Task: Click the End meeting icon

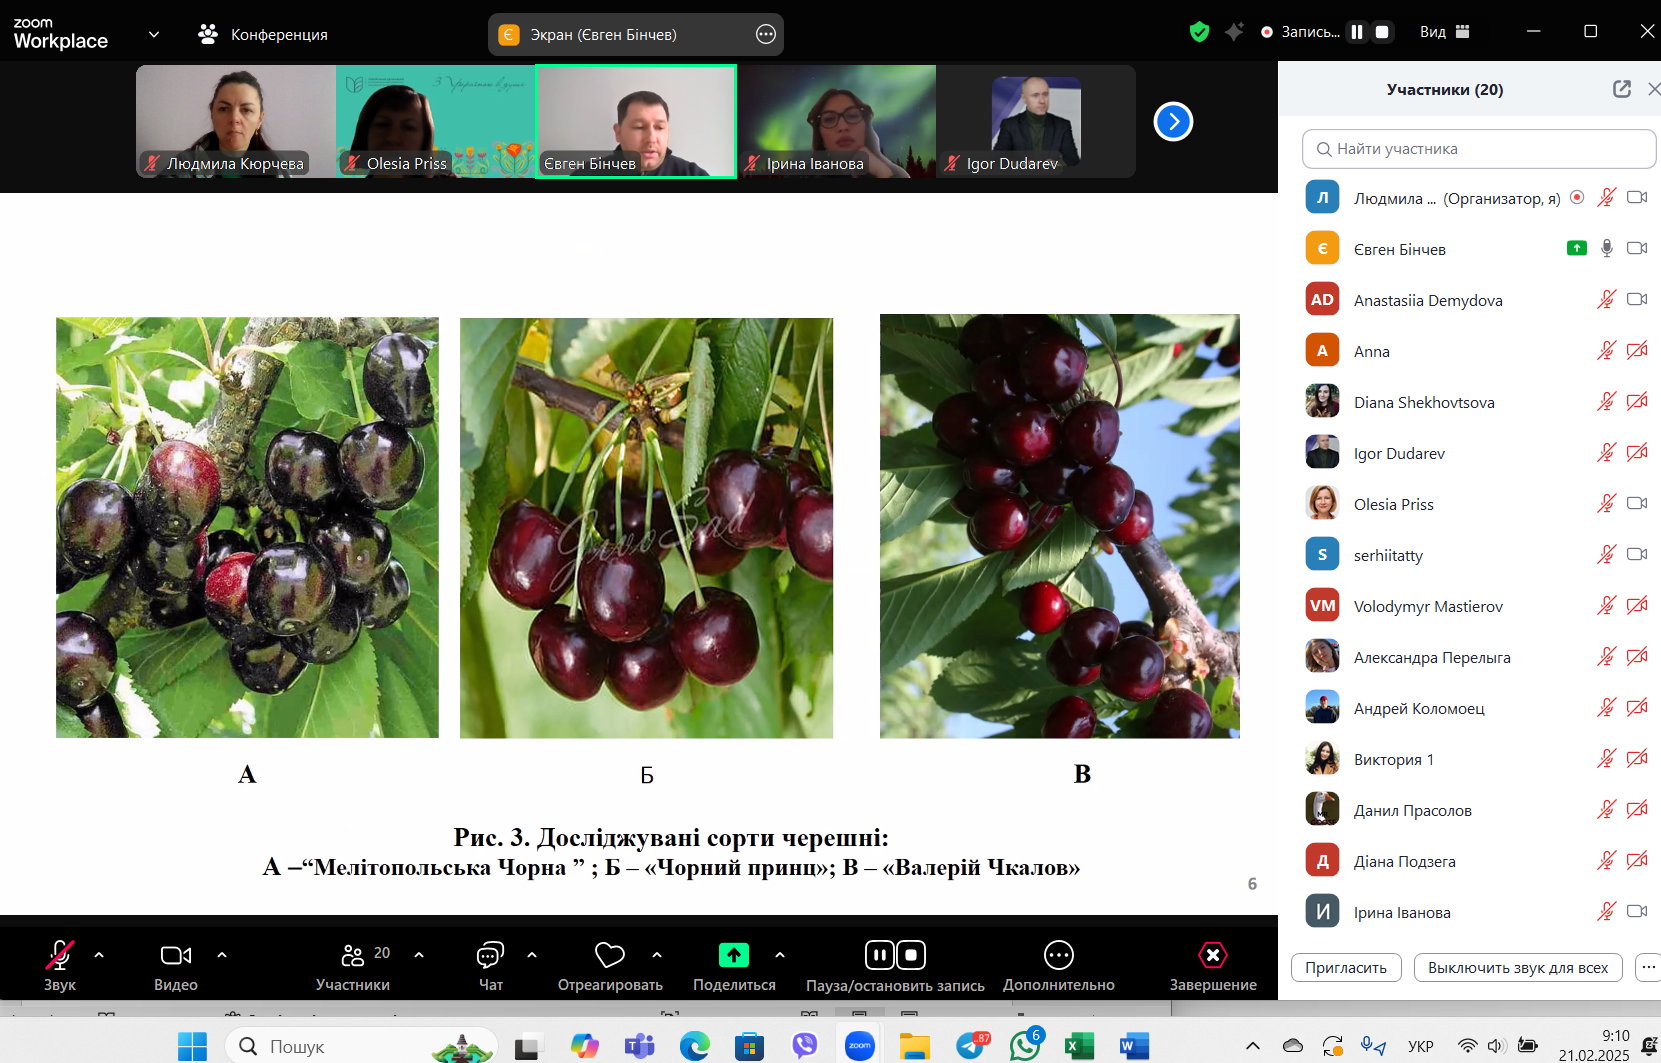Action: pyautogui.click(x=1212, y=956)
